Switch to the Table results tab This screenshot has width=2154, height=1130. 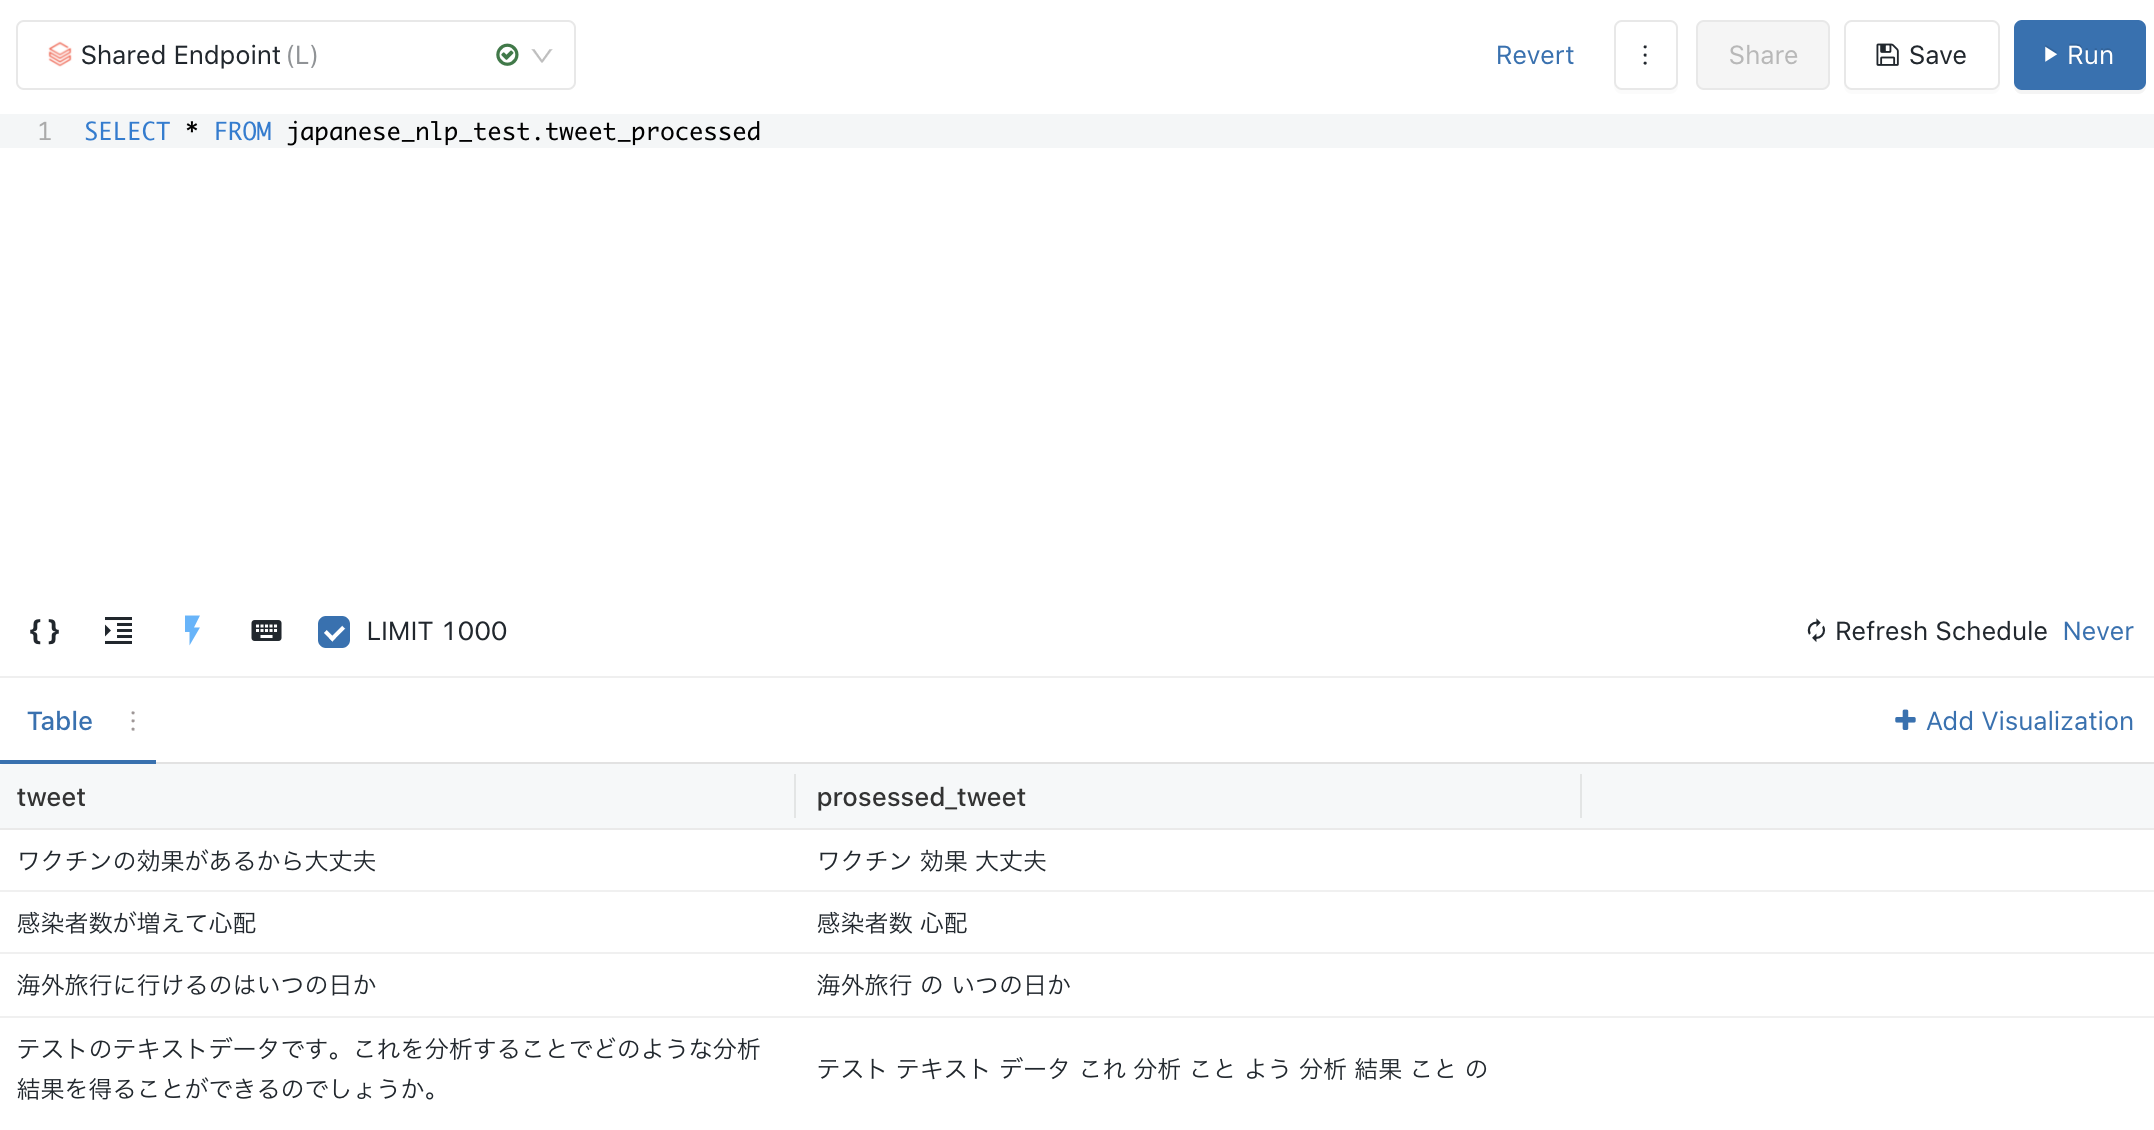(60, 721)
